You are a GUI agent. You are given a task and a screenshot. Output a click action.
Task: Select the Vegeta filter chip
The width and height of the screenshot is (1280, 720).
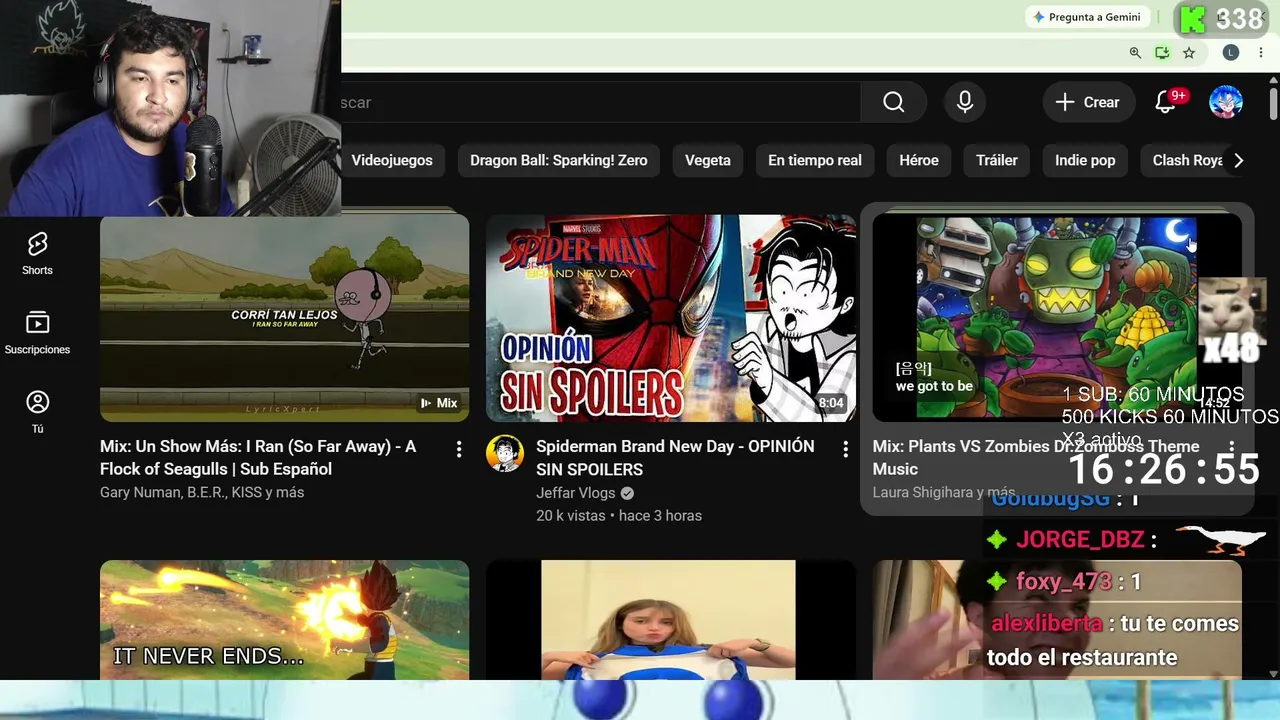(x=708, y=160)
